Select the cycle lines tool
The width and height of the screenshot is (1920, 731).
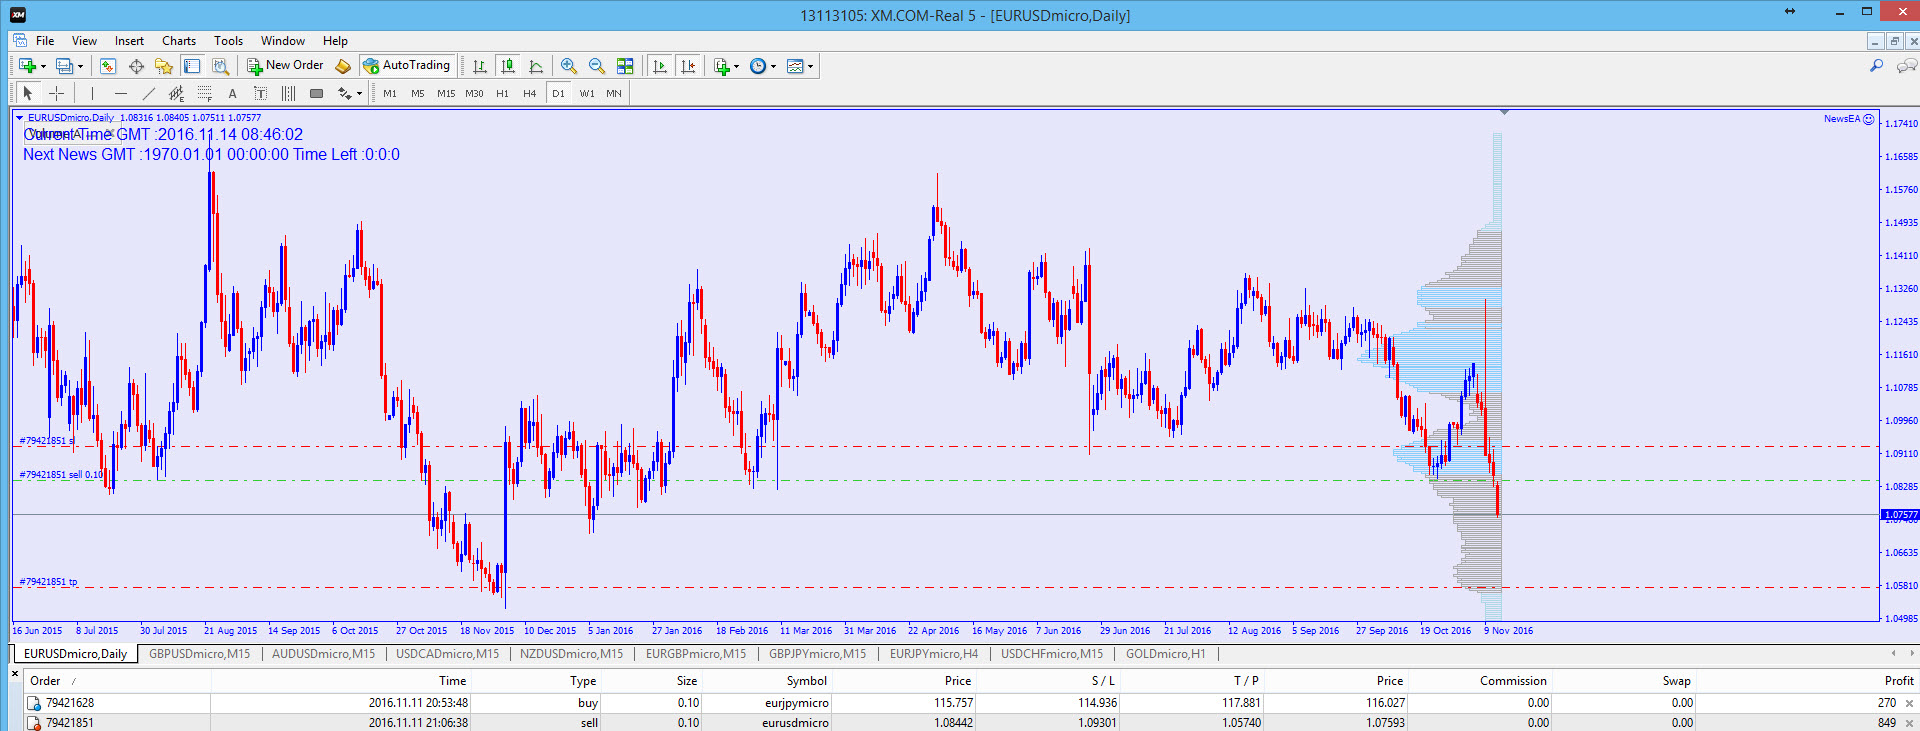point(288,93)
